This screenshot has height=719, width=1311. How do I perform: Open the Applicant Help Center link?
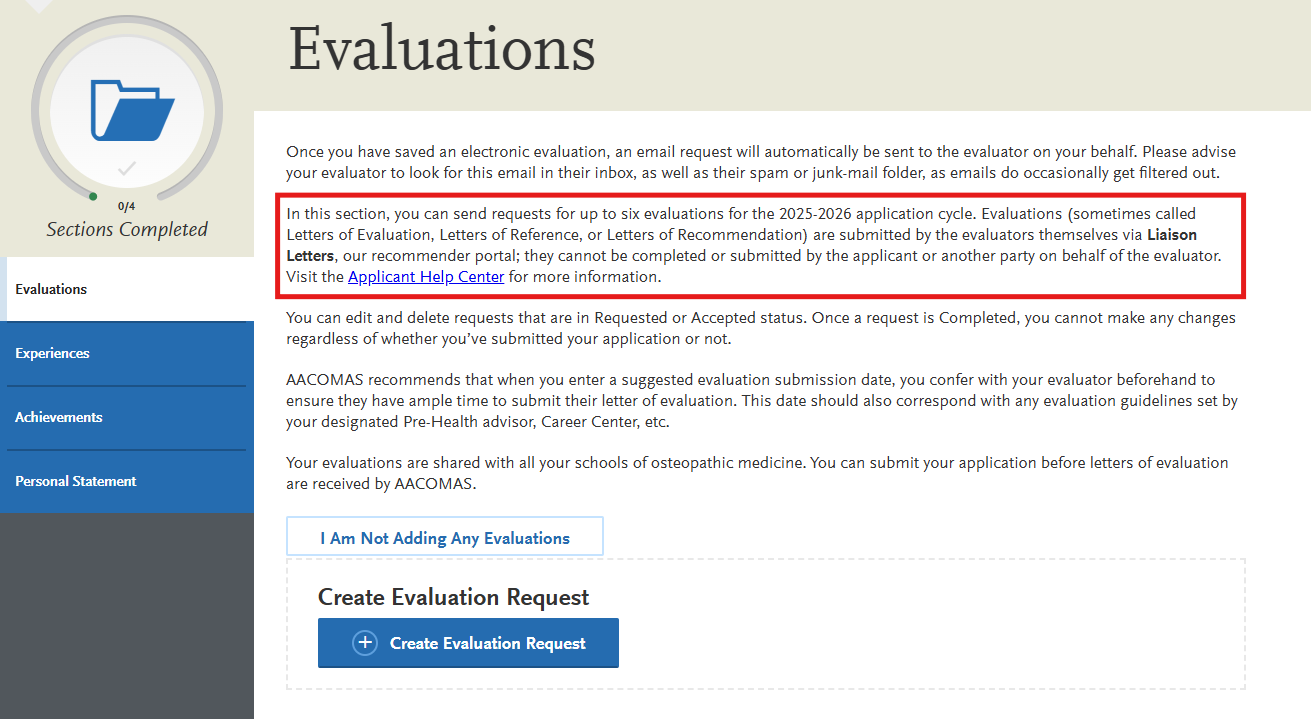425,276
